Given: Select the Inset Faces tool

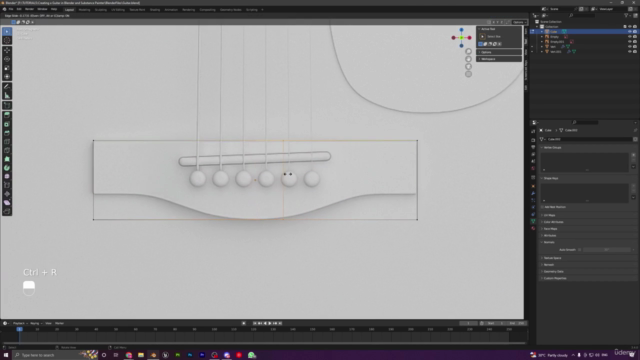Looking at the screenshot, I should [7, 124].
